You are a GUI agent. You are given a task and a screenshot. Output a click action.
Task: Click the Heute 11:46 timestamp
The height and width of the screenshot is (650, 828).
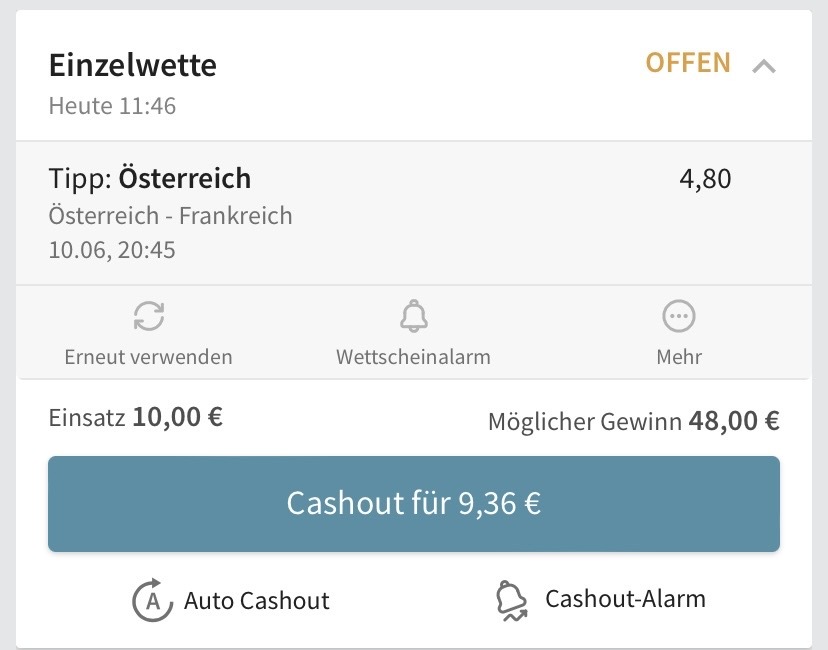[112, 106]
